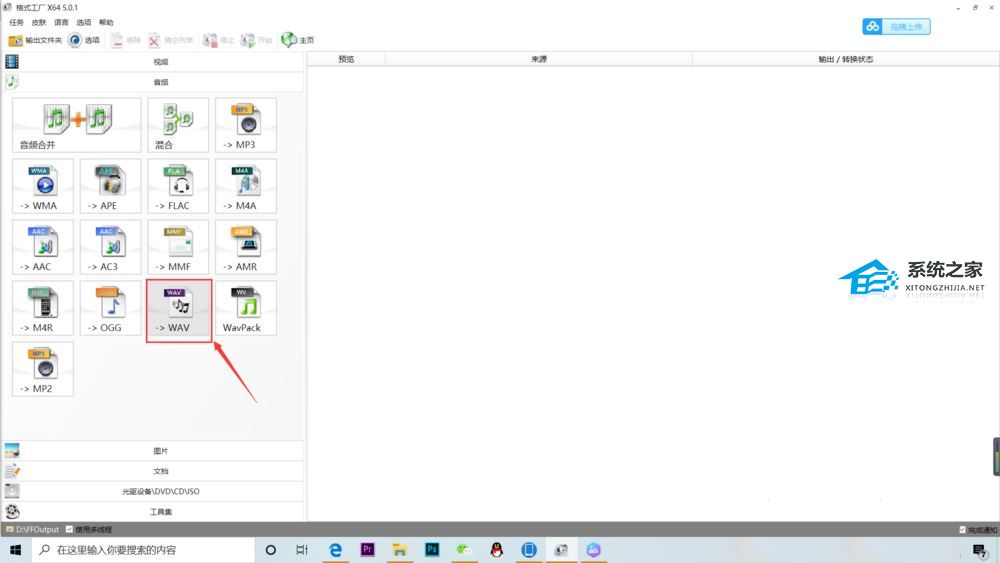Screen dimensions: 1000x563
Task: Go to 主页 homepage from toolbar
Action: click(298, 40)
